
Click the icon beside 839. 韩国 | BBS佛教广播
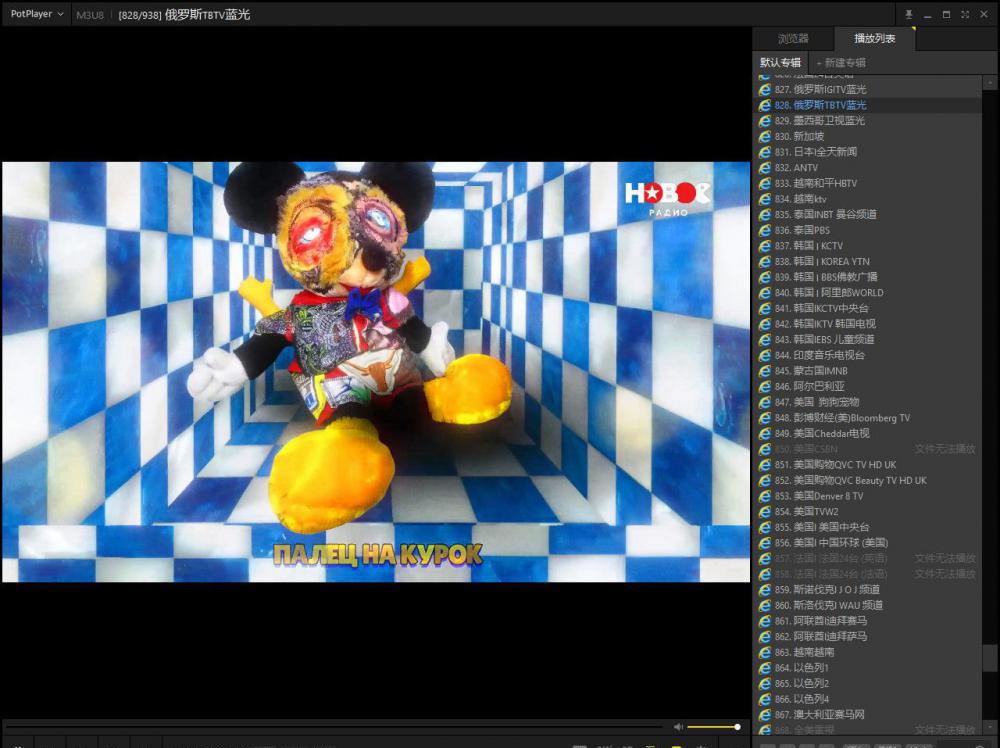click(x=765, y=277)
